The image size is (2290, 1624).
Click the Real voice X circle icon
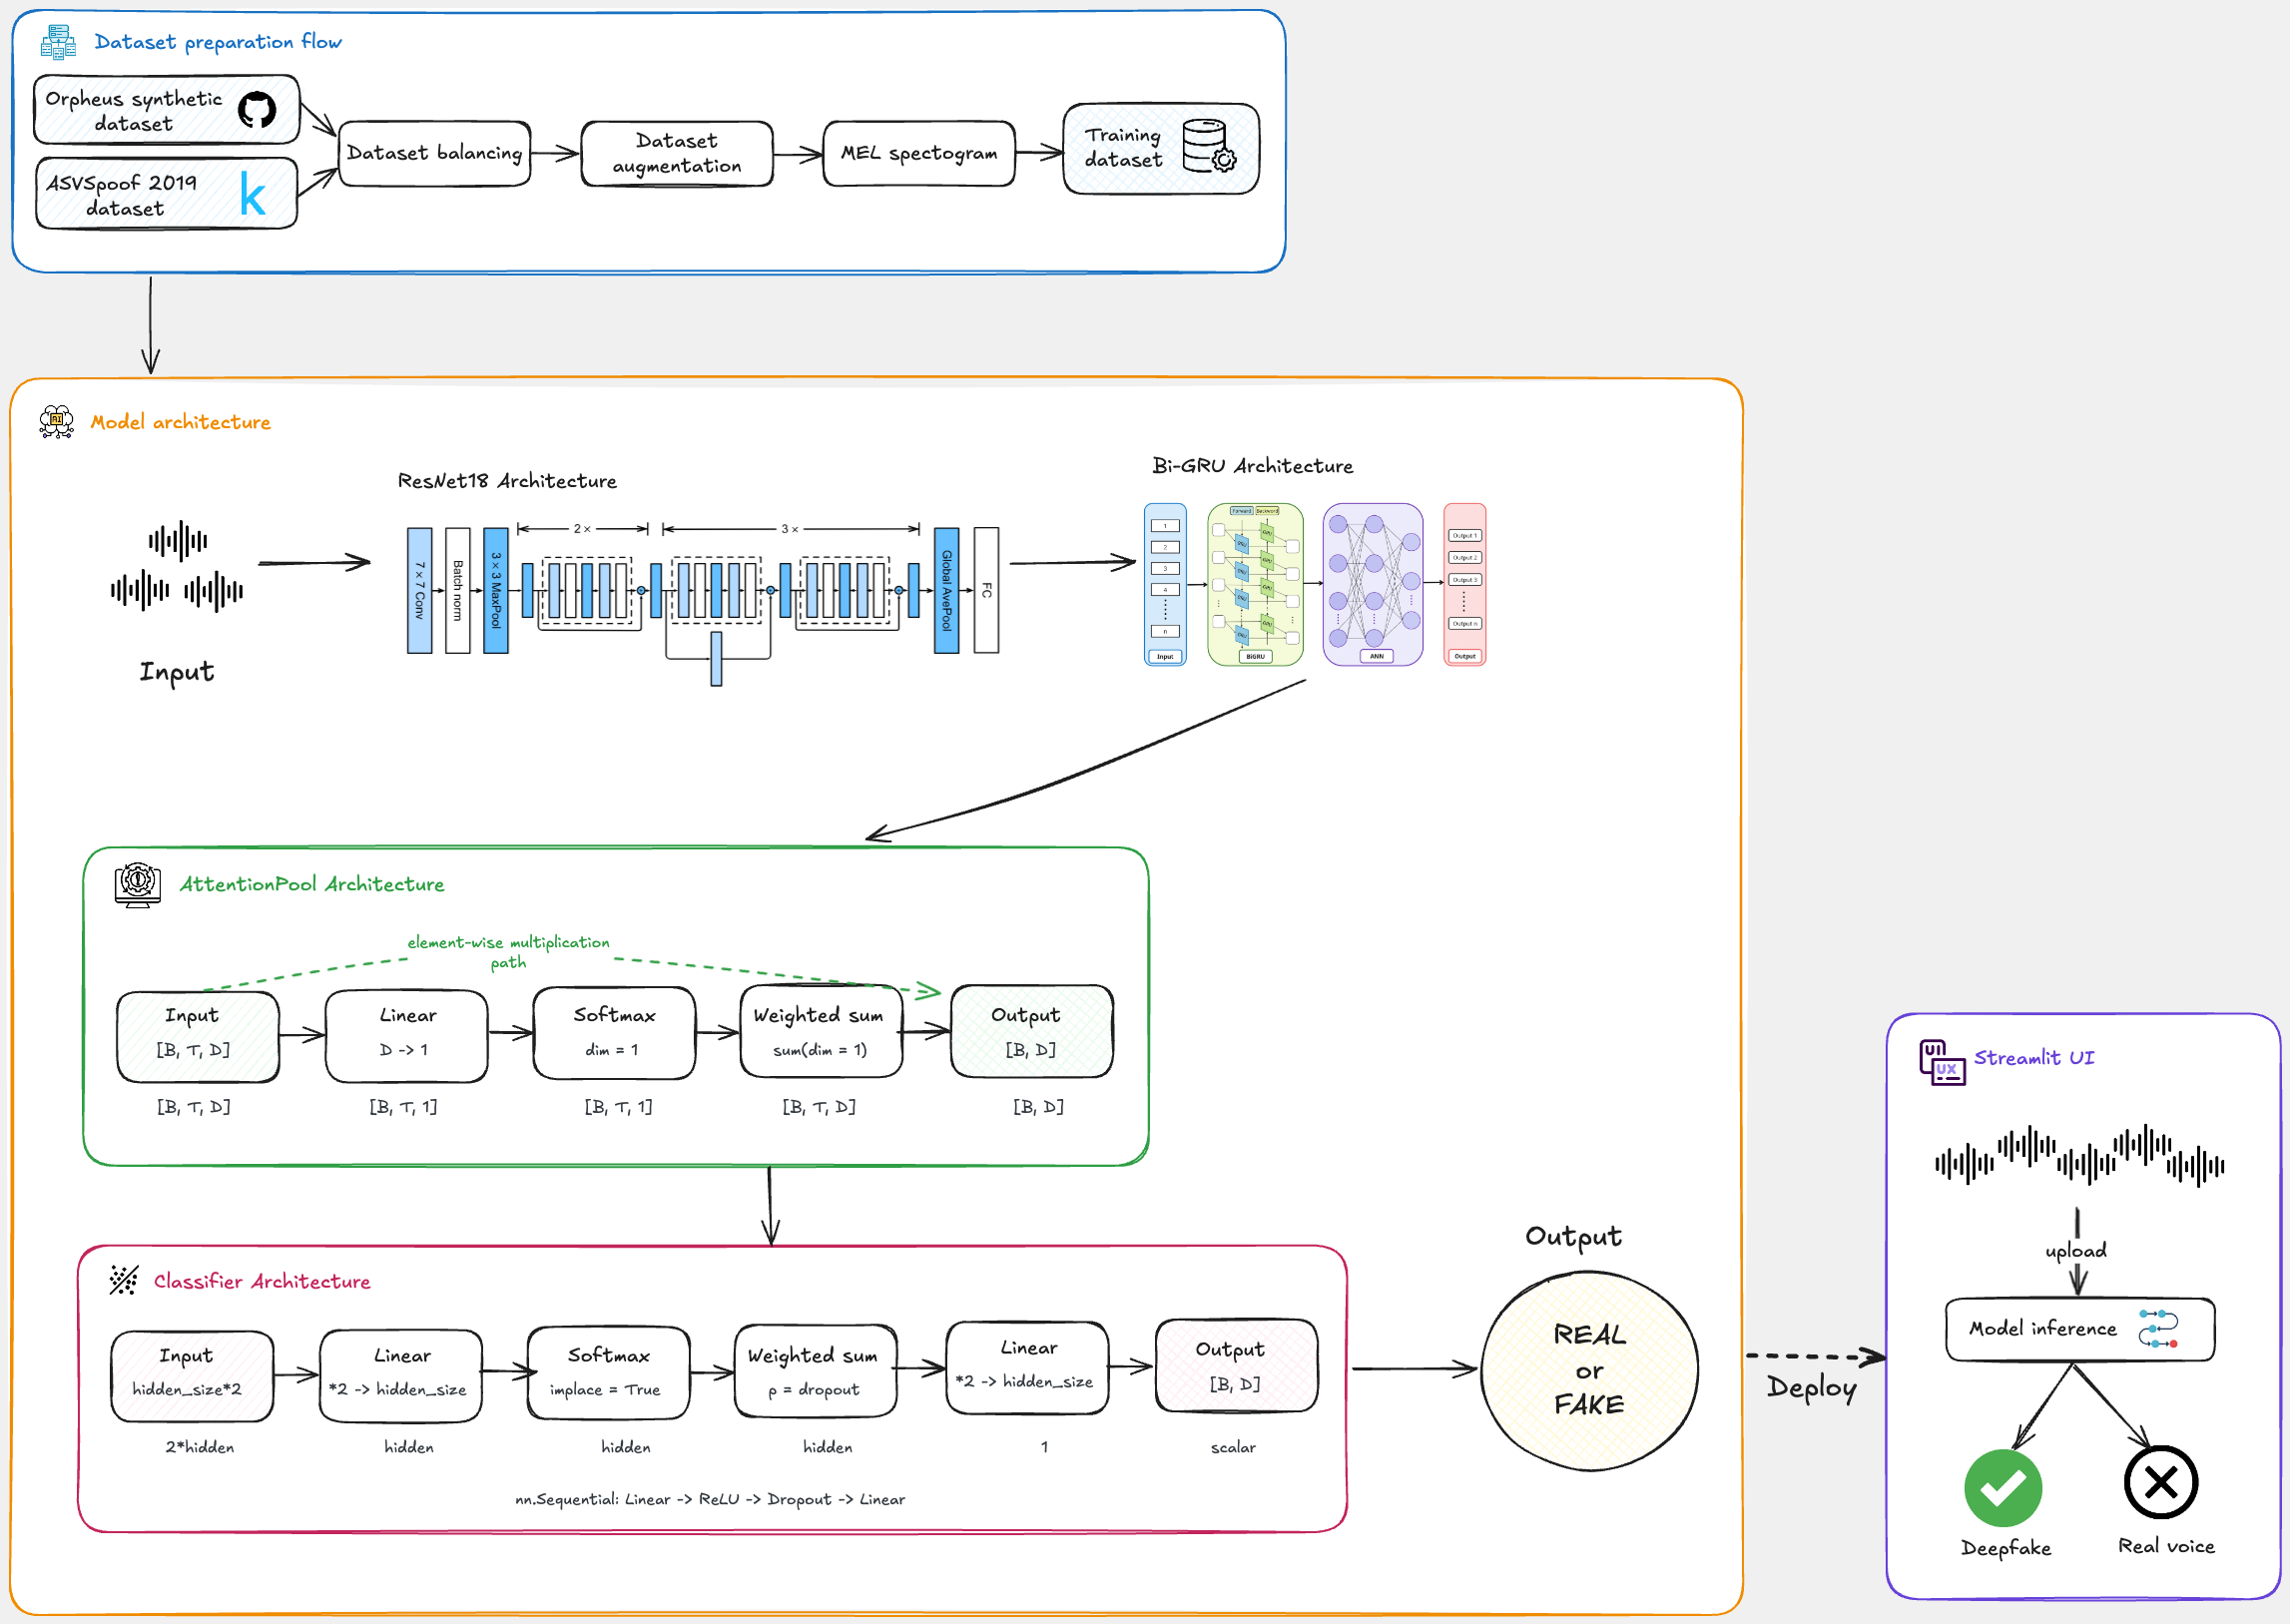(x=2160, y=1482)
